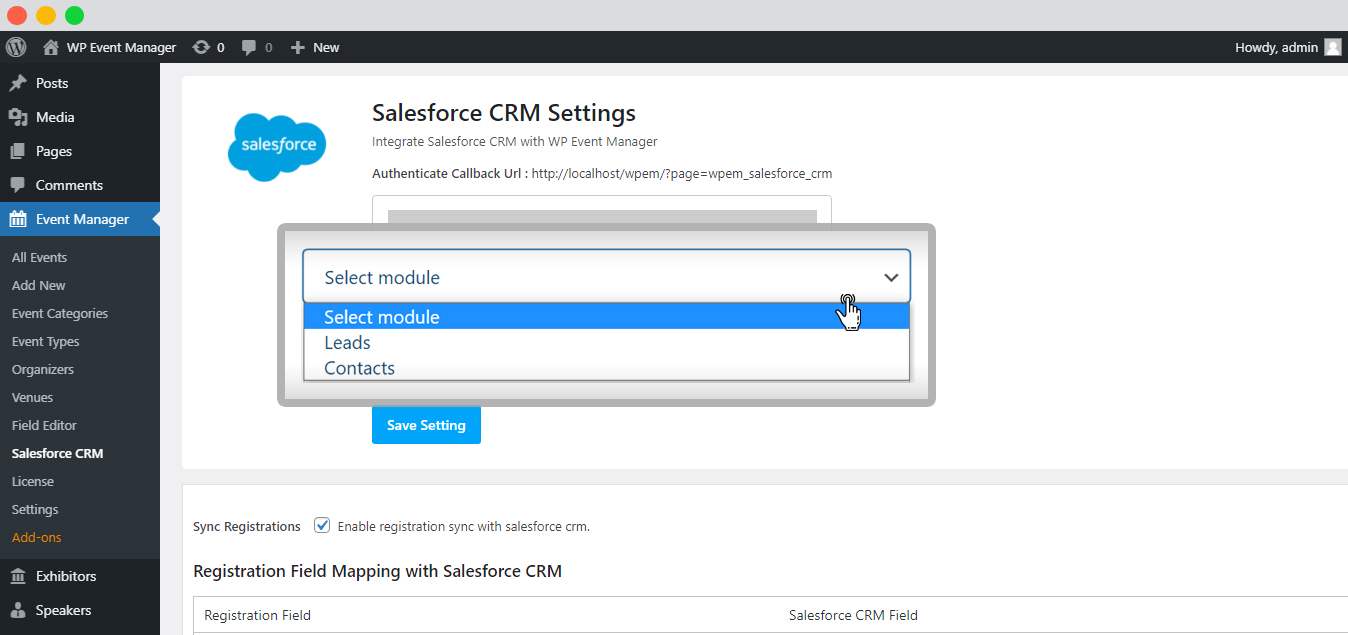The height and width of the screenshot is (635, 1348).
Task: Open Event Categories submenu
Action: (60, 313)
